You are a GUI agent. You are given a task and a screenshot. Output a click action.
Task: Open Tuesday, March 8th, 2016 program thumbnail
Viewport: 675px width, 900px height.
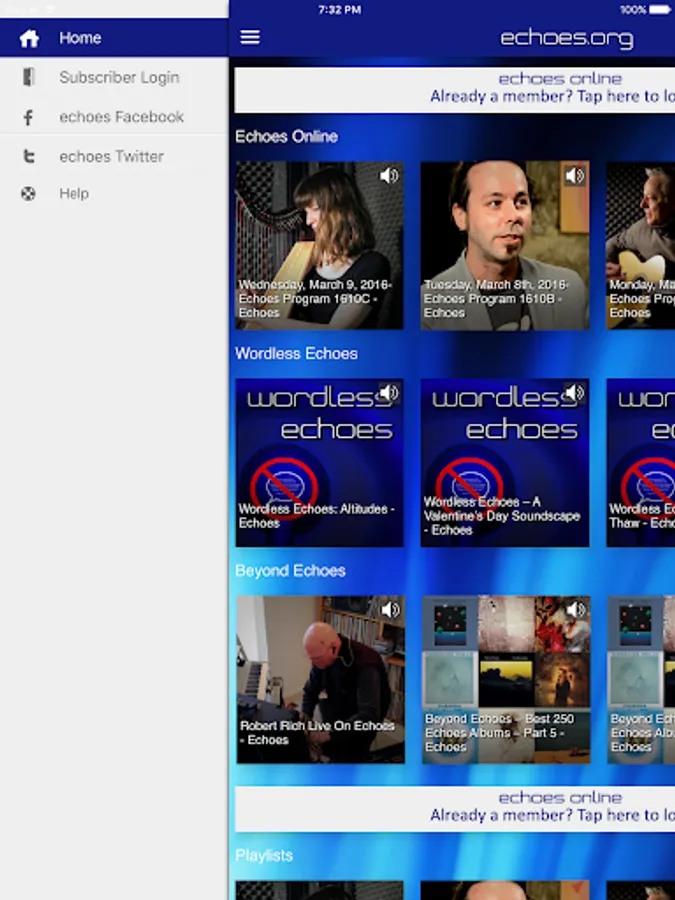505,246
